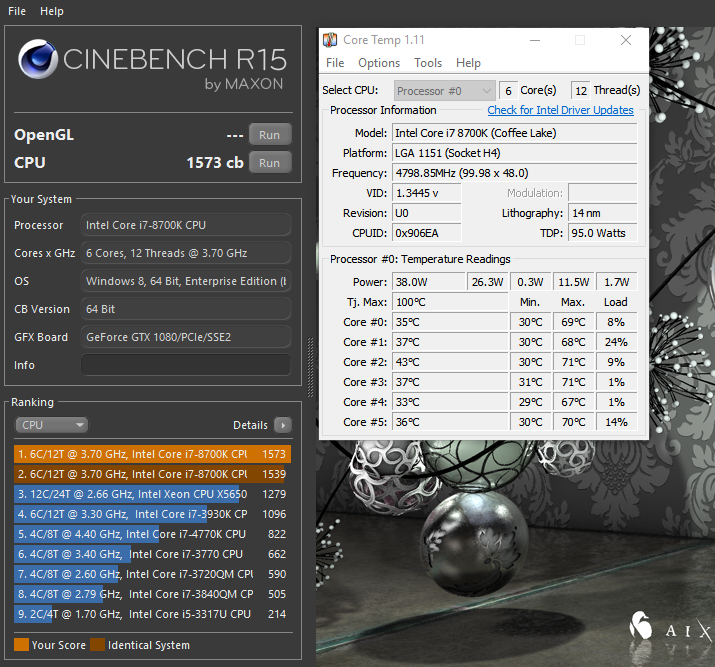Select ranking row Intel Xeon CPU X5650
This screenshot has width=715, height=667.
[x=152, y=494]
